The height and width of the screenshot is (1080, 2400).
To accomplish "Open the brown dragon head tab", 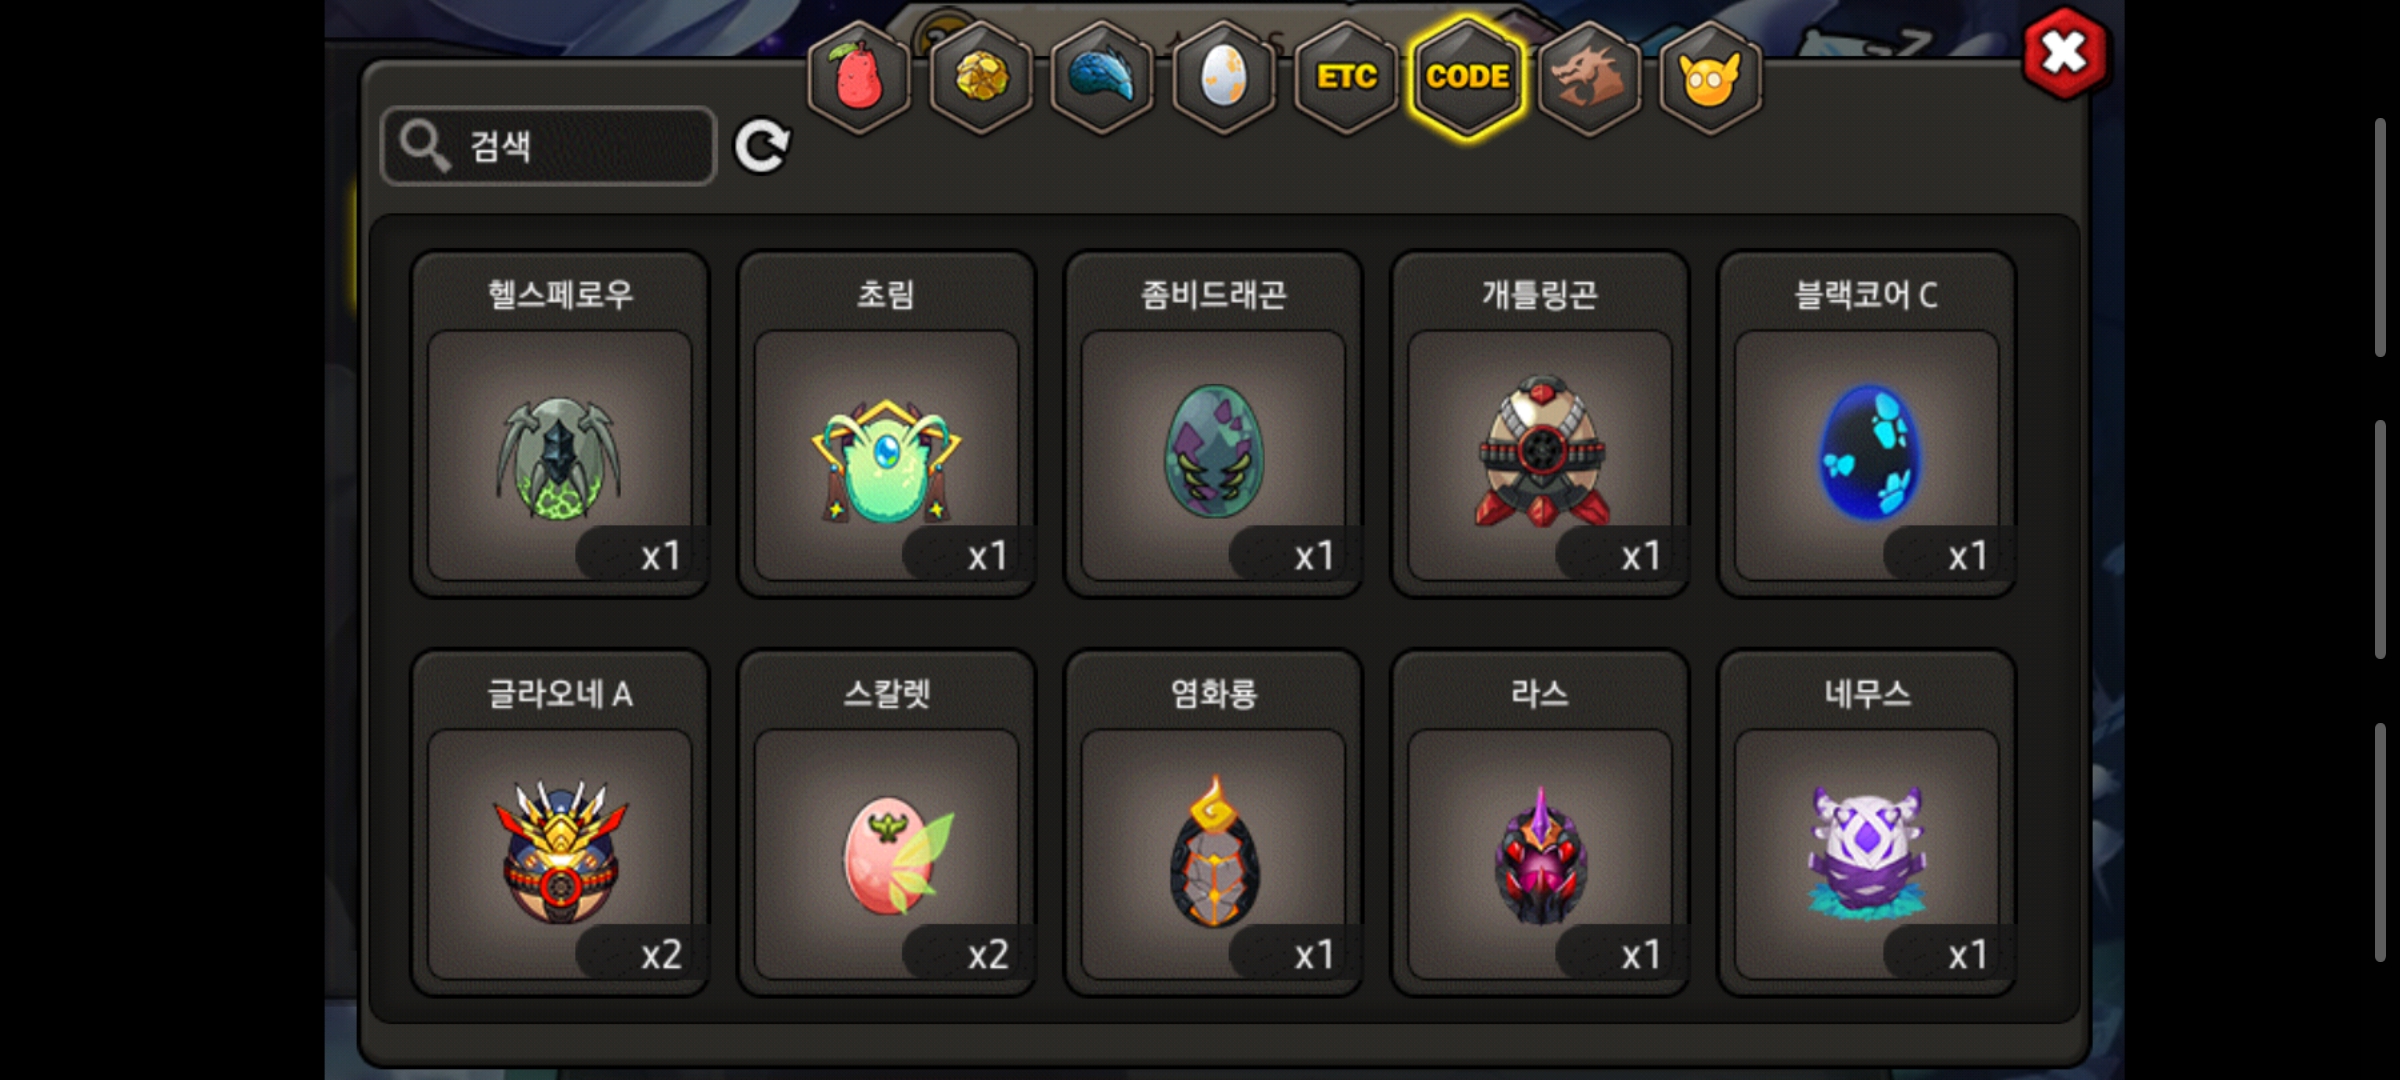I will point(1589,78).
